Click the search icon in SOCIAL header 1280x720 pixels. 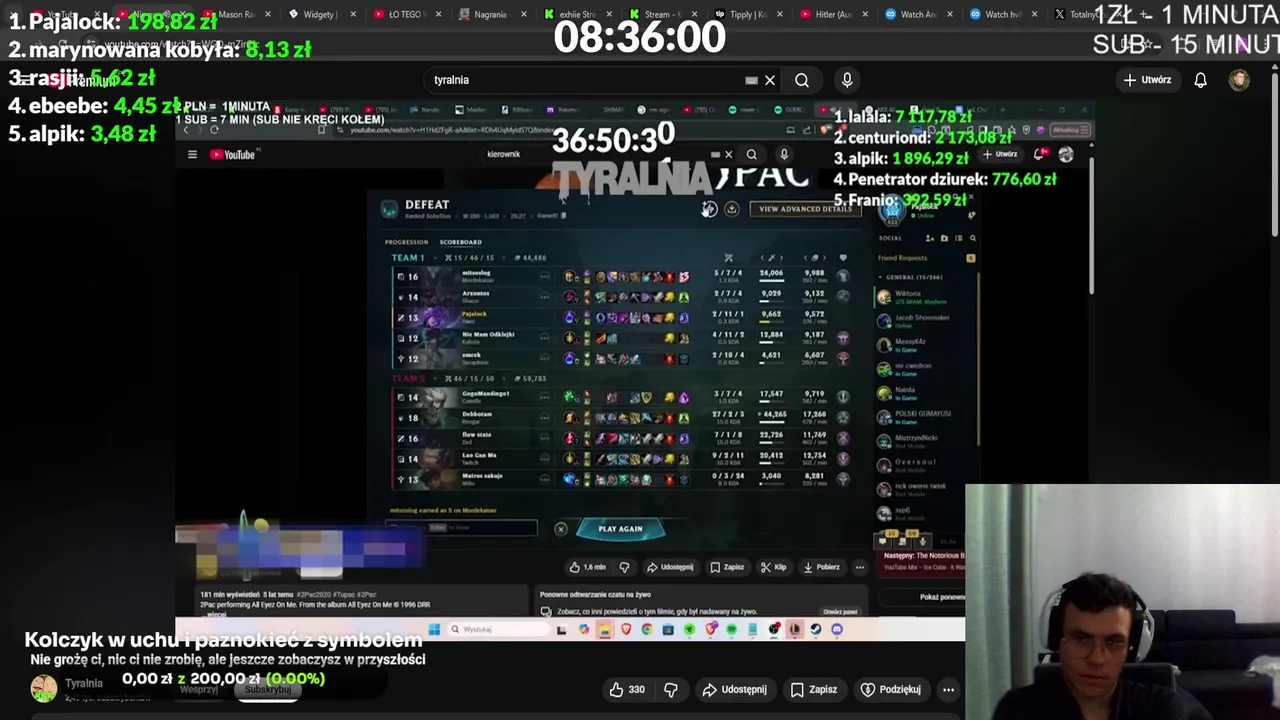pos(972,238)
